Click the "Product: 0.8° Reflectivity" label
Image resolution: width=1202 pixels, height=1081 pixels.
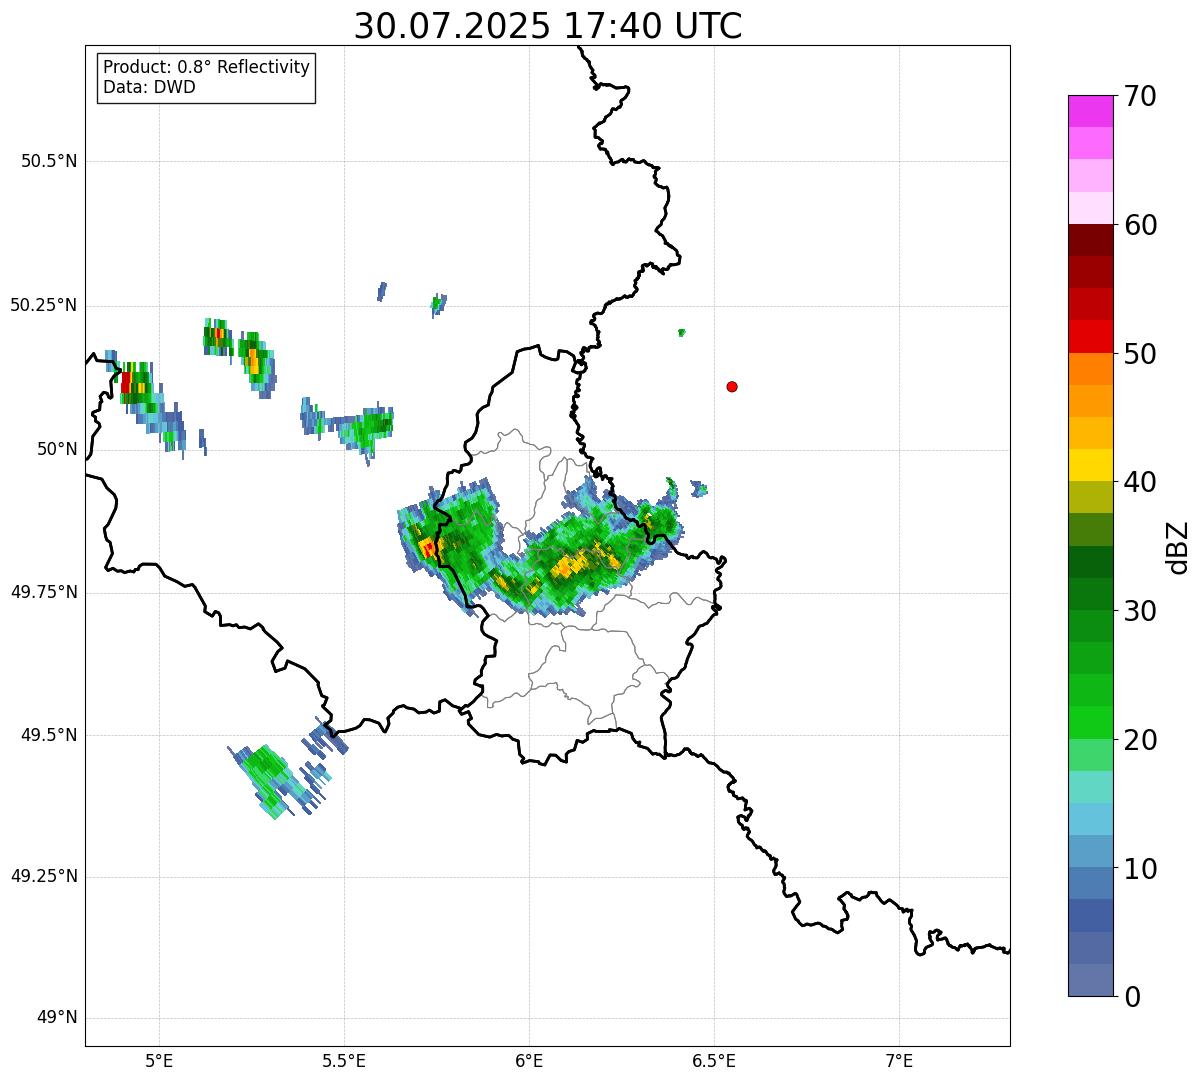[x=207, y=67]
